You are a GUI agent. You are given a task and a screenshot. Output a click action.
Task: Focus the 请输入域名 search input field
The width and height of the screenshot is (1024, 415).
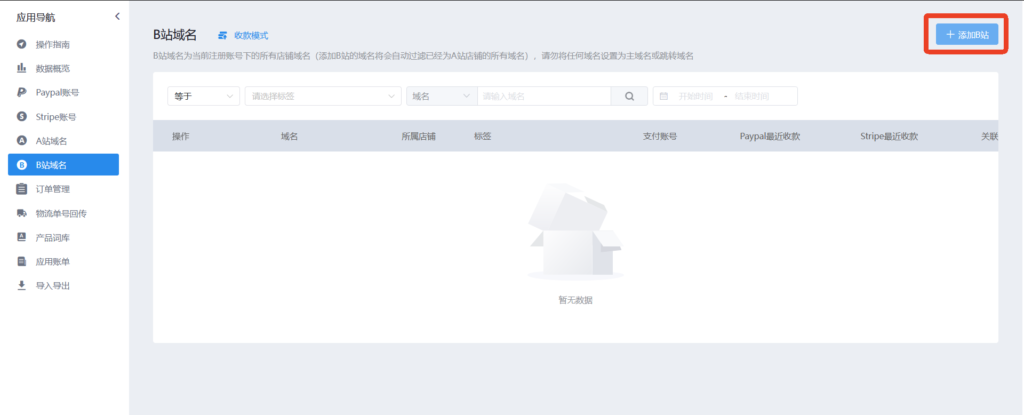543,96
